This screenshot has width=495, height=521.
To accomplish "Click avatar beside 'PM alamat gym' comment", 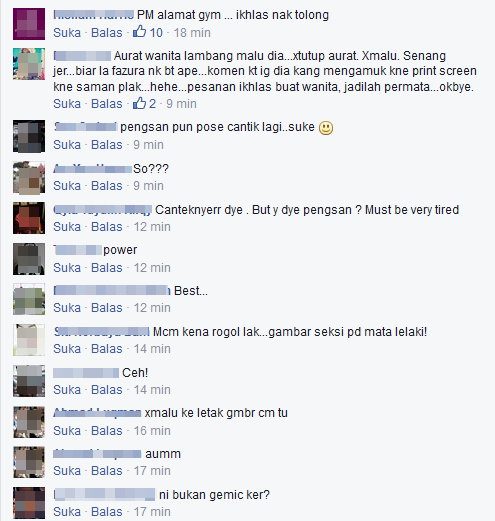I will click(29, 24).
